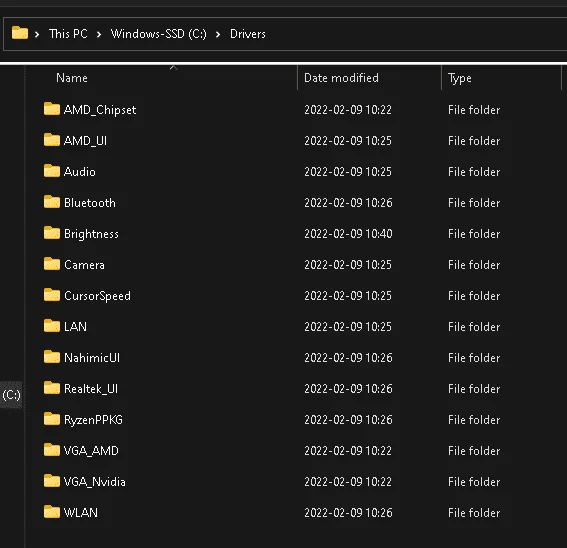This screenshot has width=567, height=548.
Task: Click the Brightness date 2022-02-09 10:40
Action: coord(348,234)
